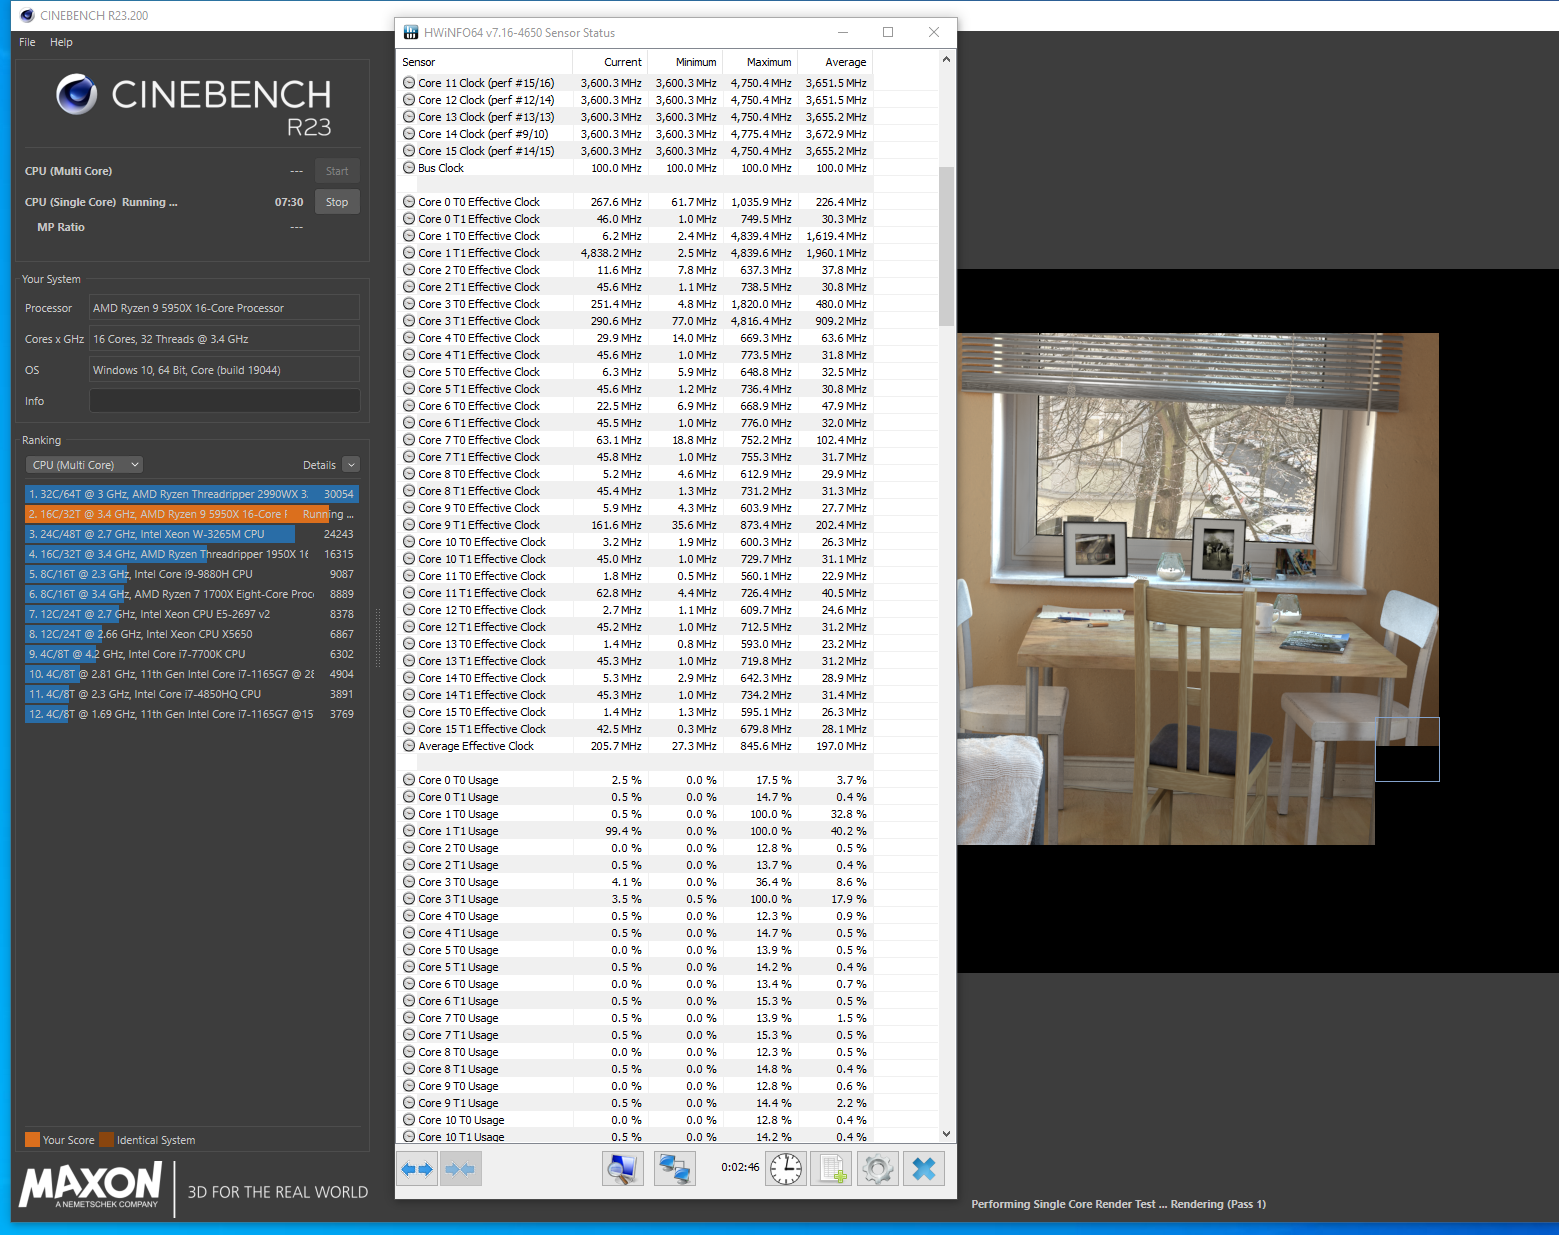1559x1235 pixels.
Task: Start logging with the spreadsheet-plus icon
Action: coord(830,1168)
